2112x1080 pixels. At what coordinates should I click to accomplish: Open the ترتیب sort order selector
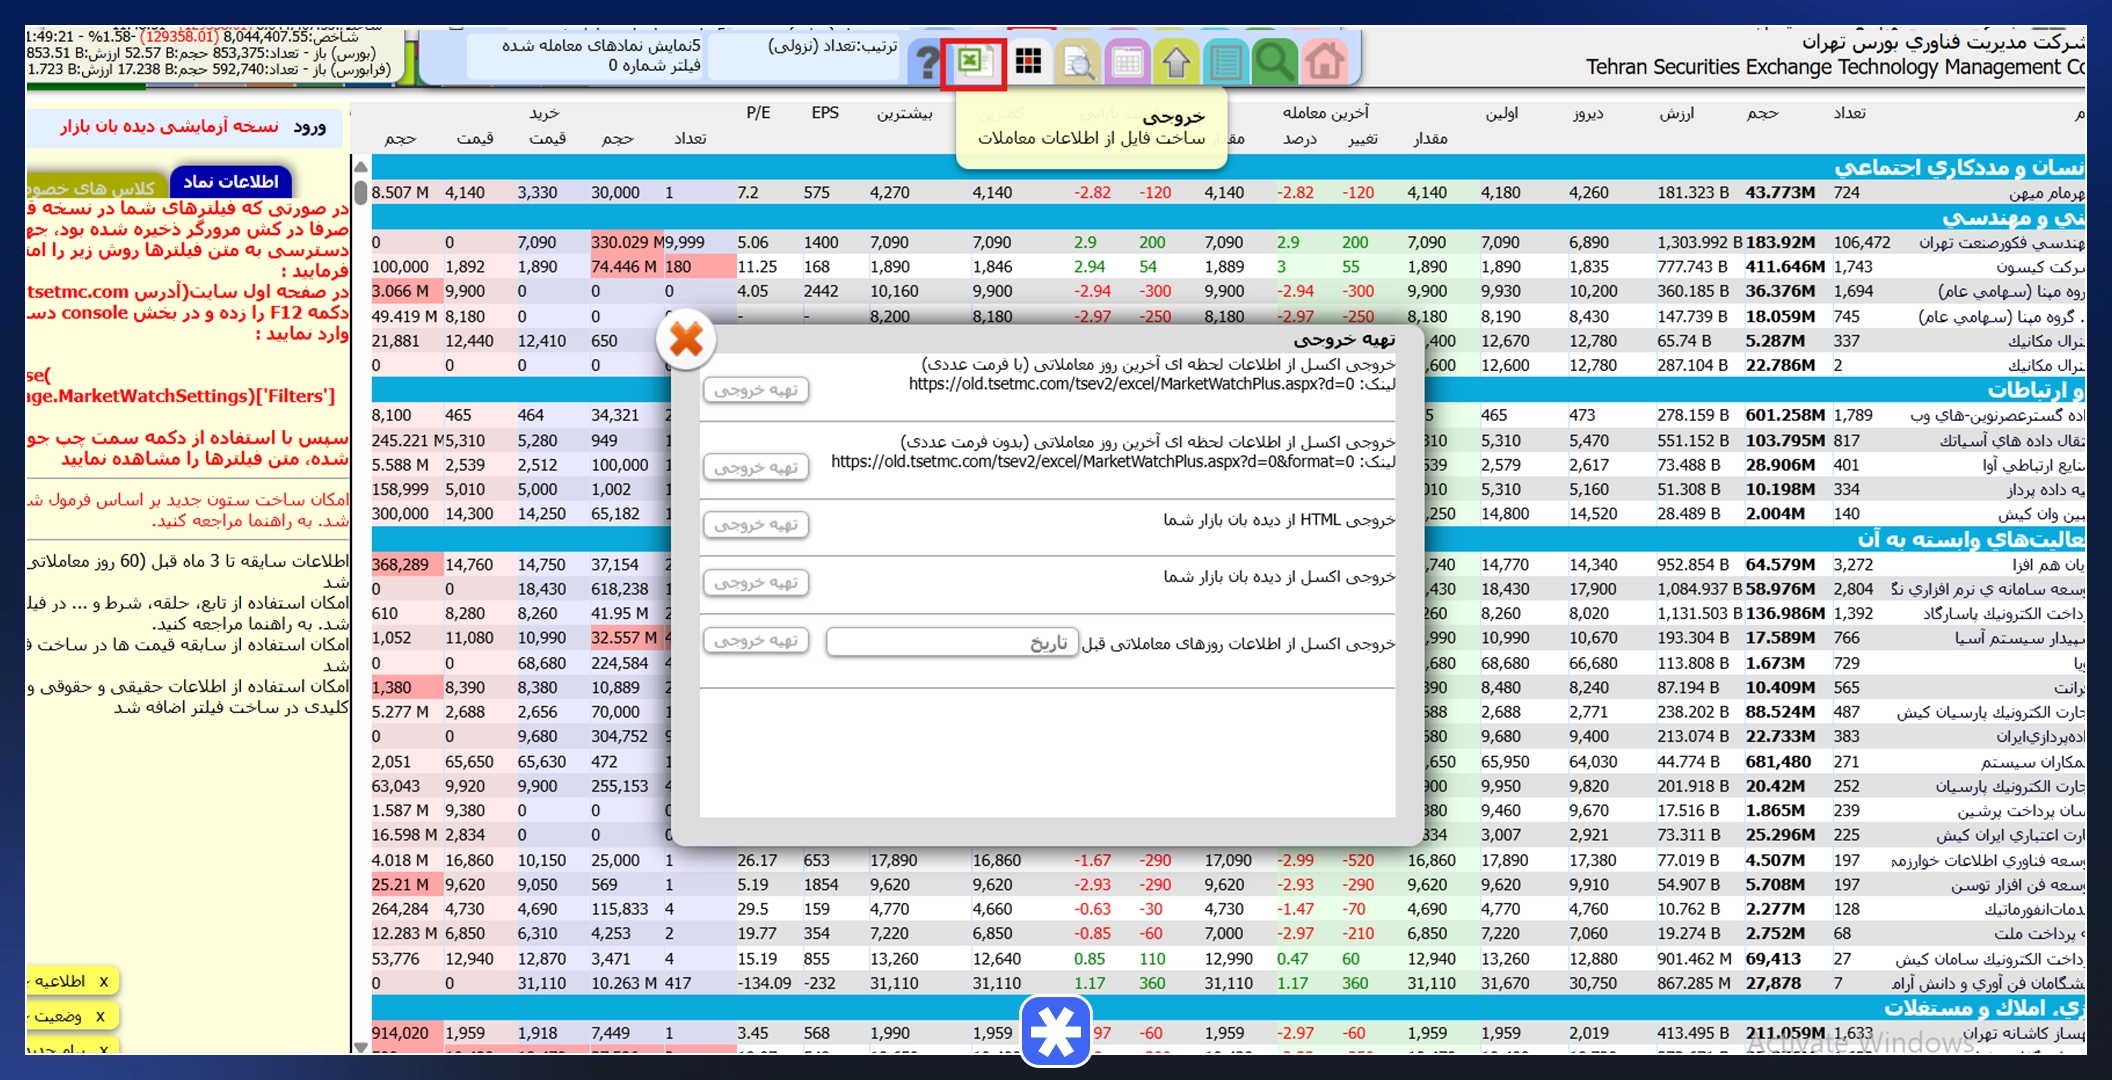[x=804, y=56]
